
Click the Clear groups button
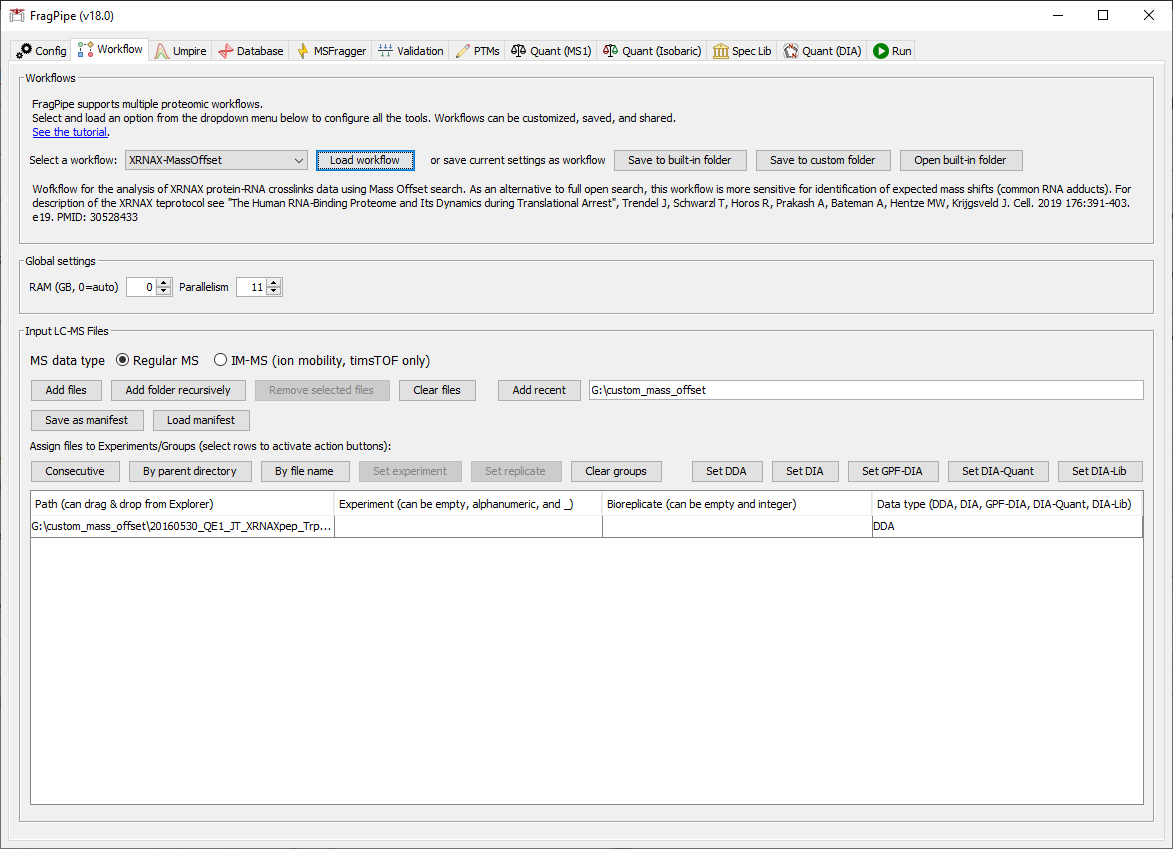(616, 471)
